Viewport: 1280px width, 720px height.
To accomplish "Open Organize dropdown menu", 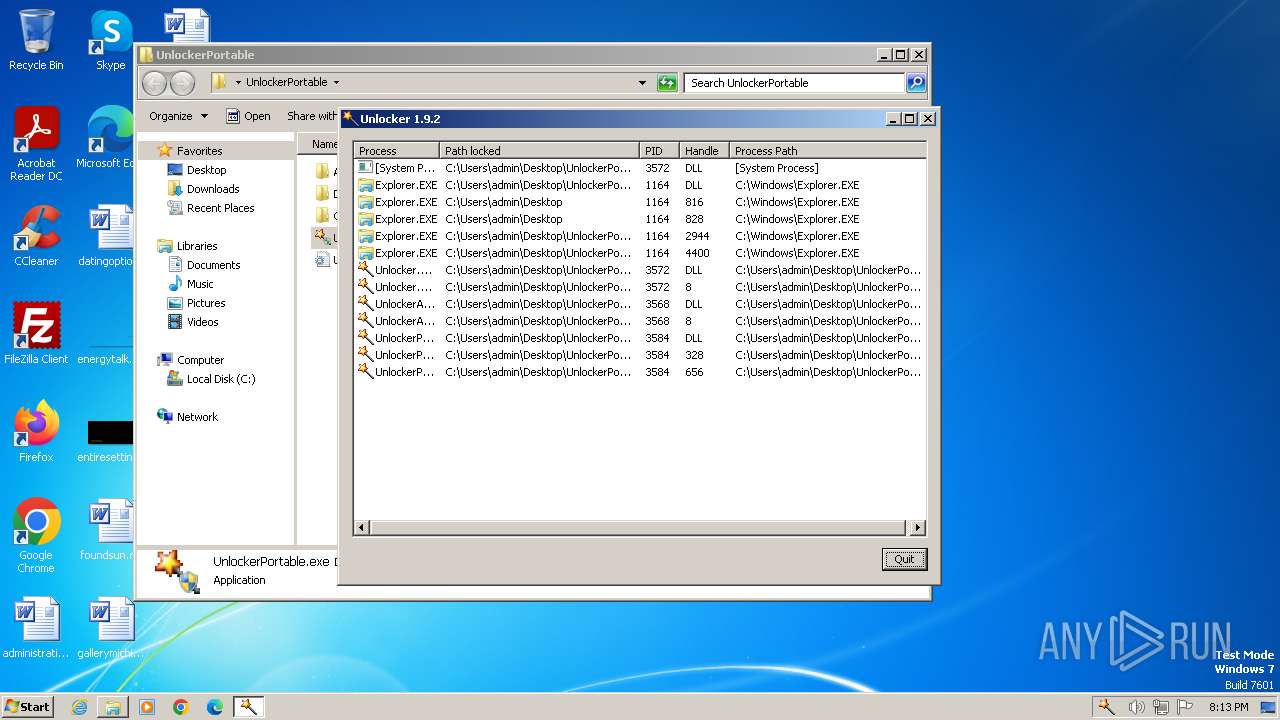I will pos(178,116).
